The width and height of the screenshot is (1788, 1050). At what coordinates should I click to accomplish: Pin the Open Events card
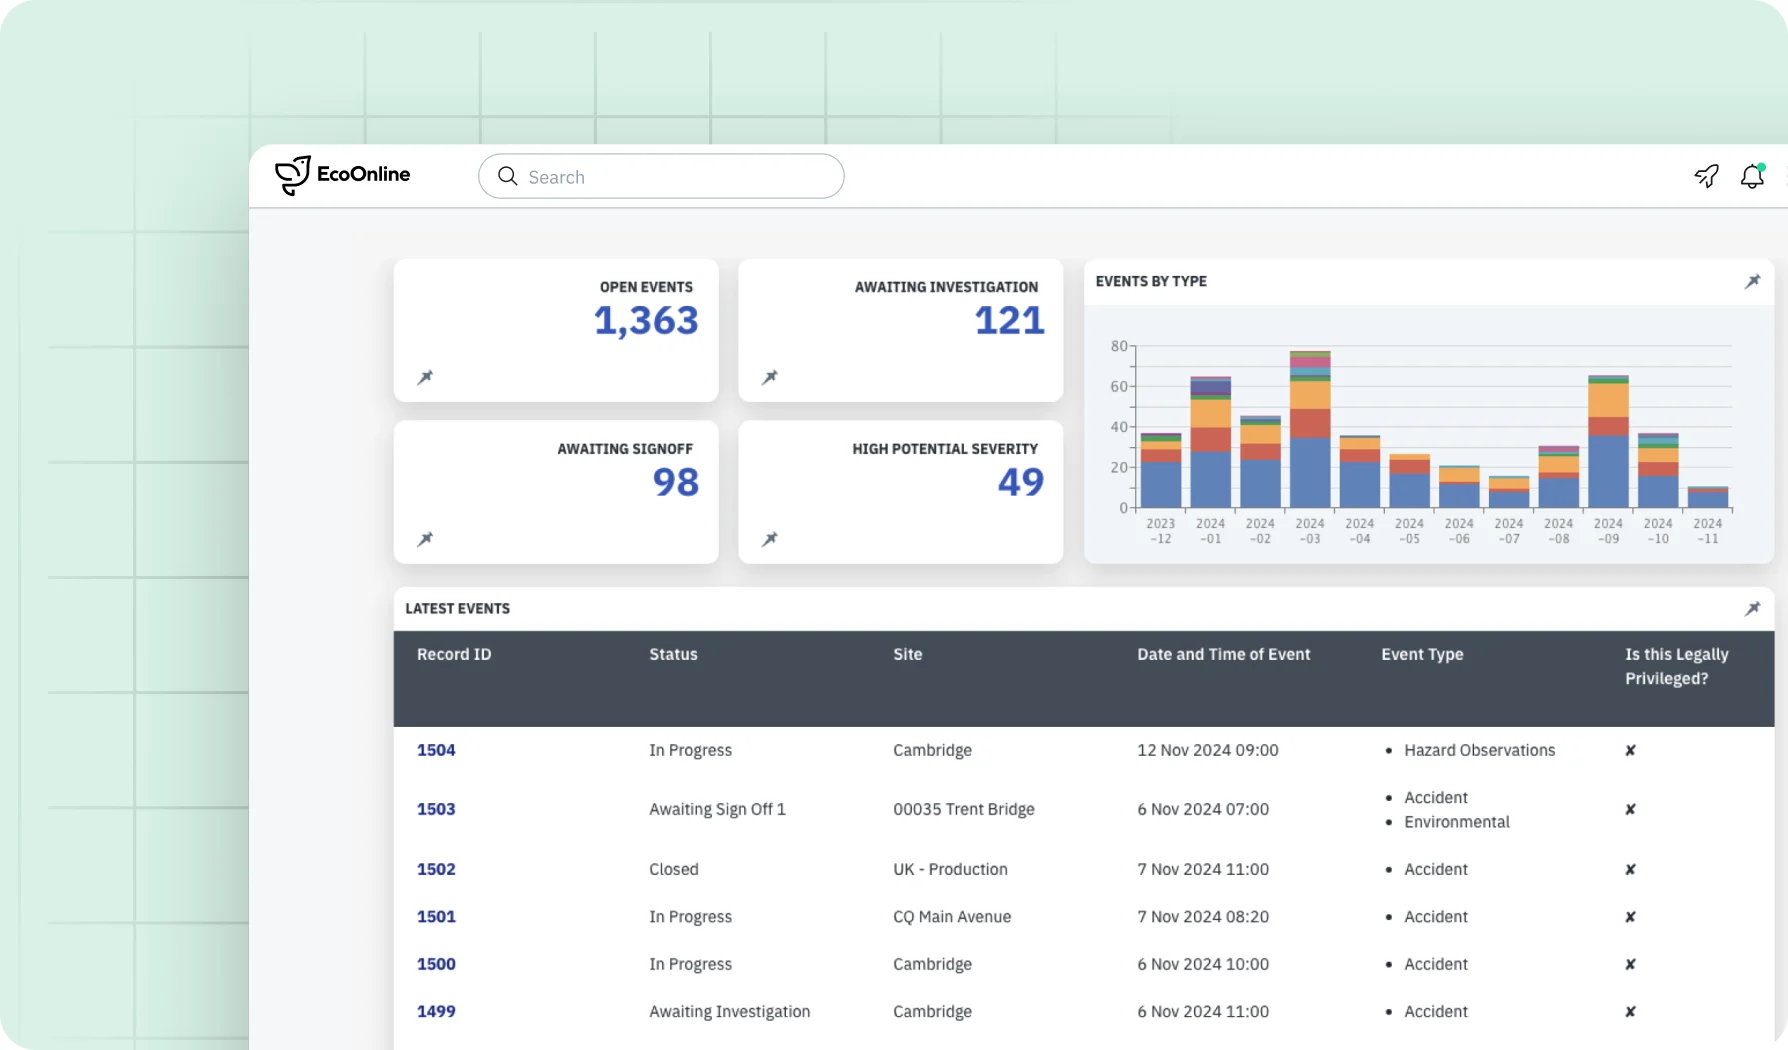[x=425, y=377]
